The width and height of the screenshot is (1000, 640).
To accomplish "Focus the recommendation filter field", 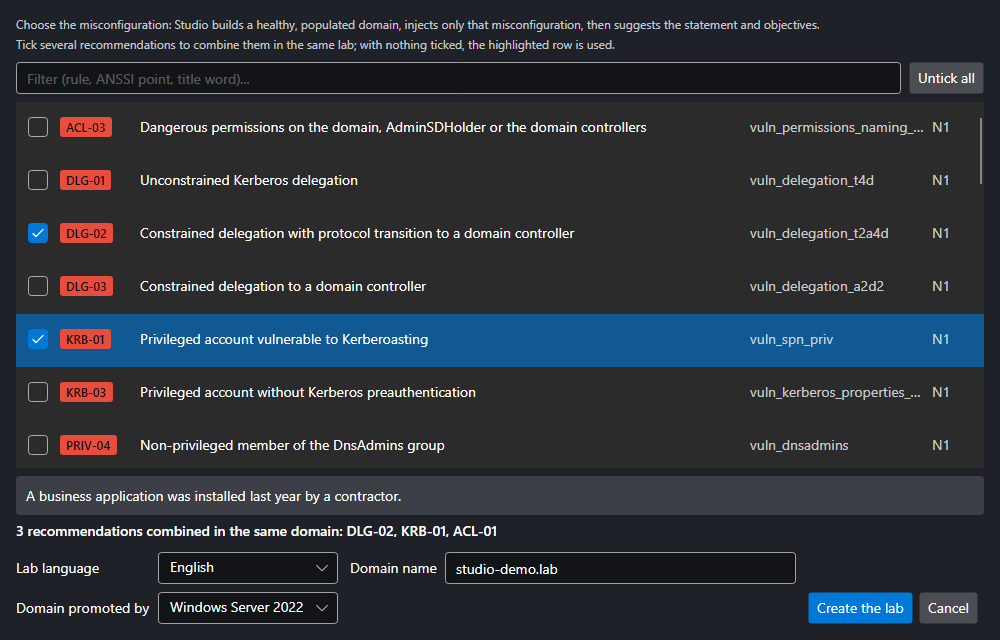I will click(x=458, y=78).
